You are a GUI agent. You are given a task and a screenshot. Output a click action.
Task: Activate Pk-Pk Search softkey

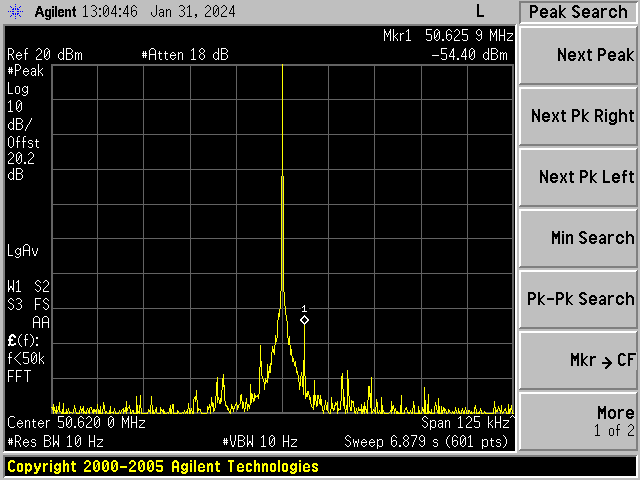(x=578, y=299)
